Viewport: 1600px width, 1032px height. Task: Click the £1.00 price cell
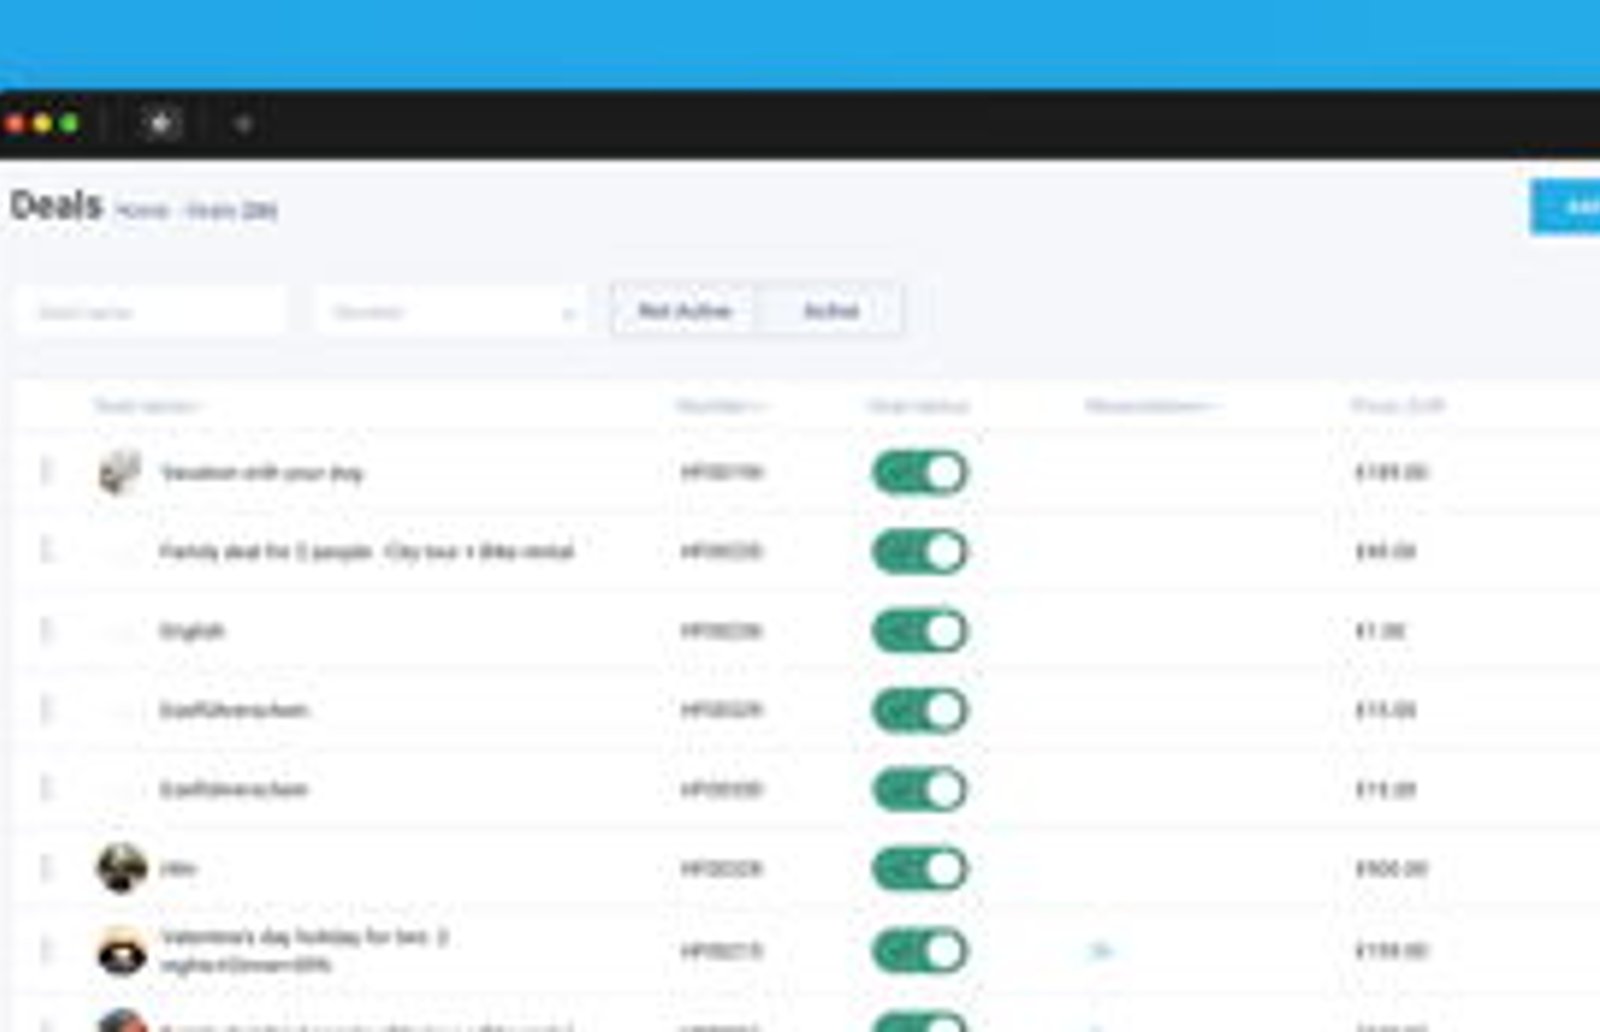coord(1381,631)
